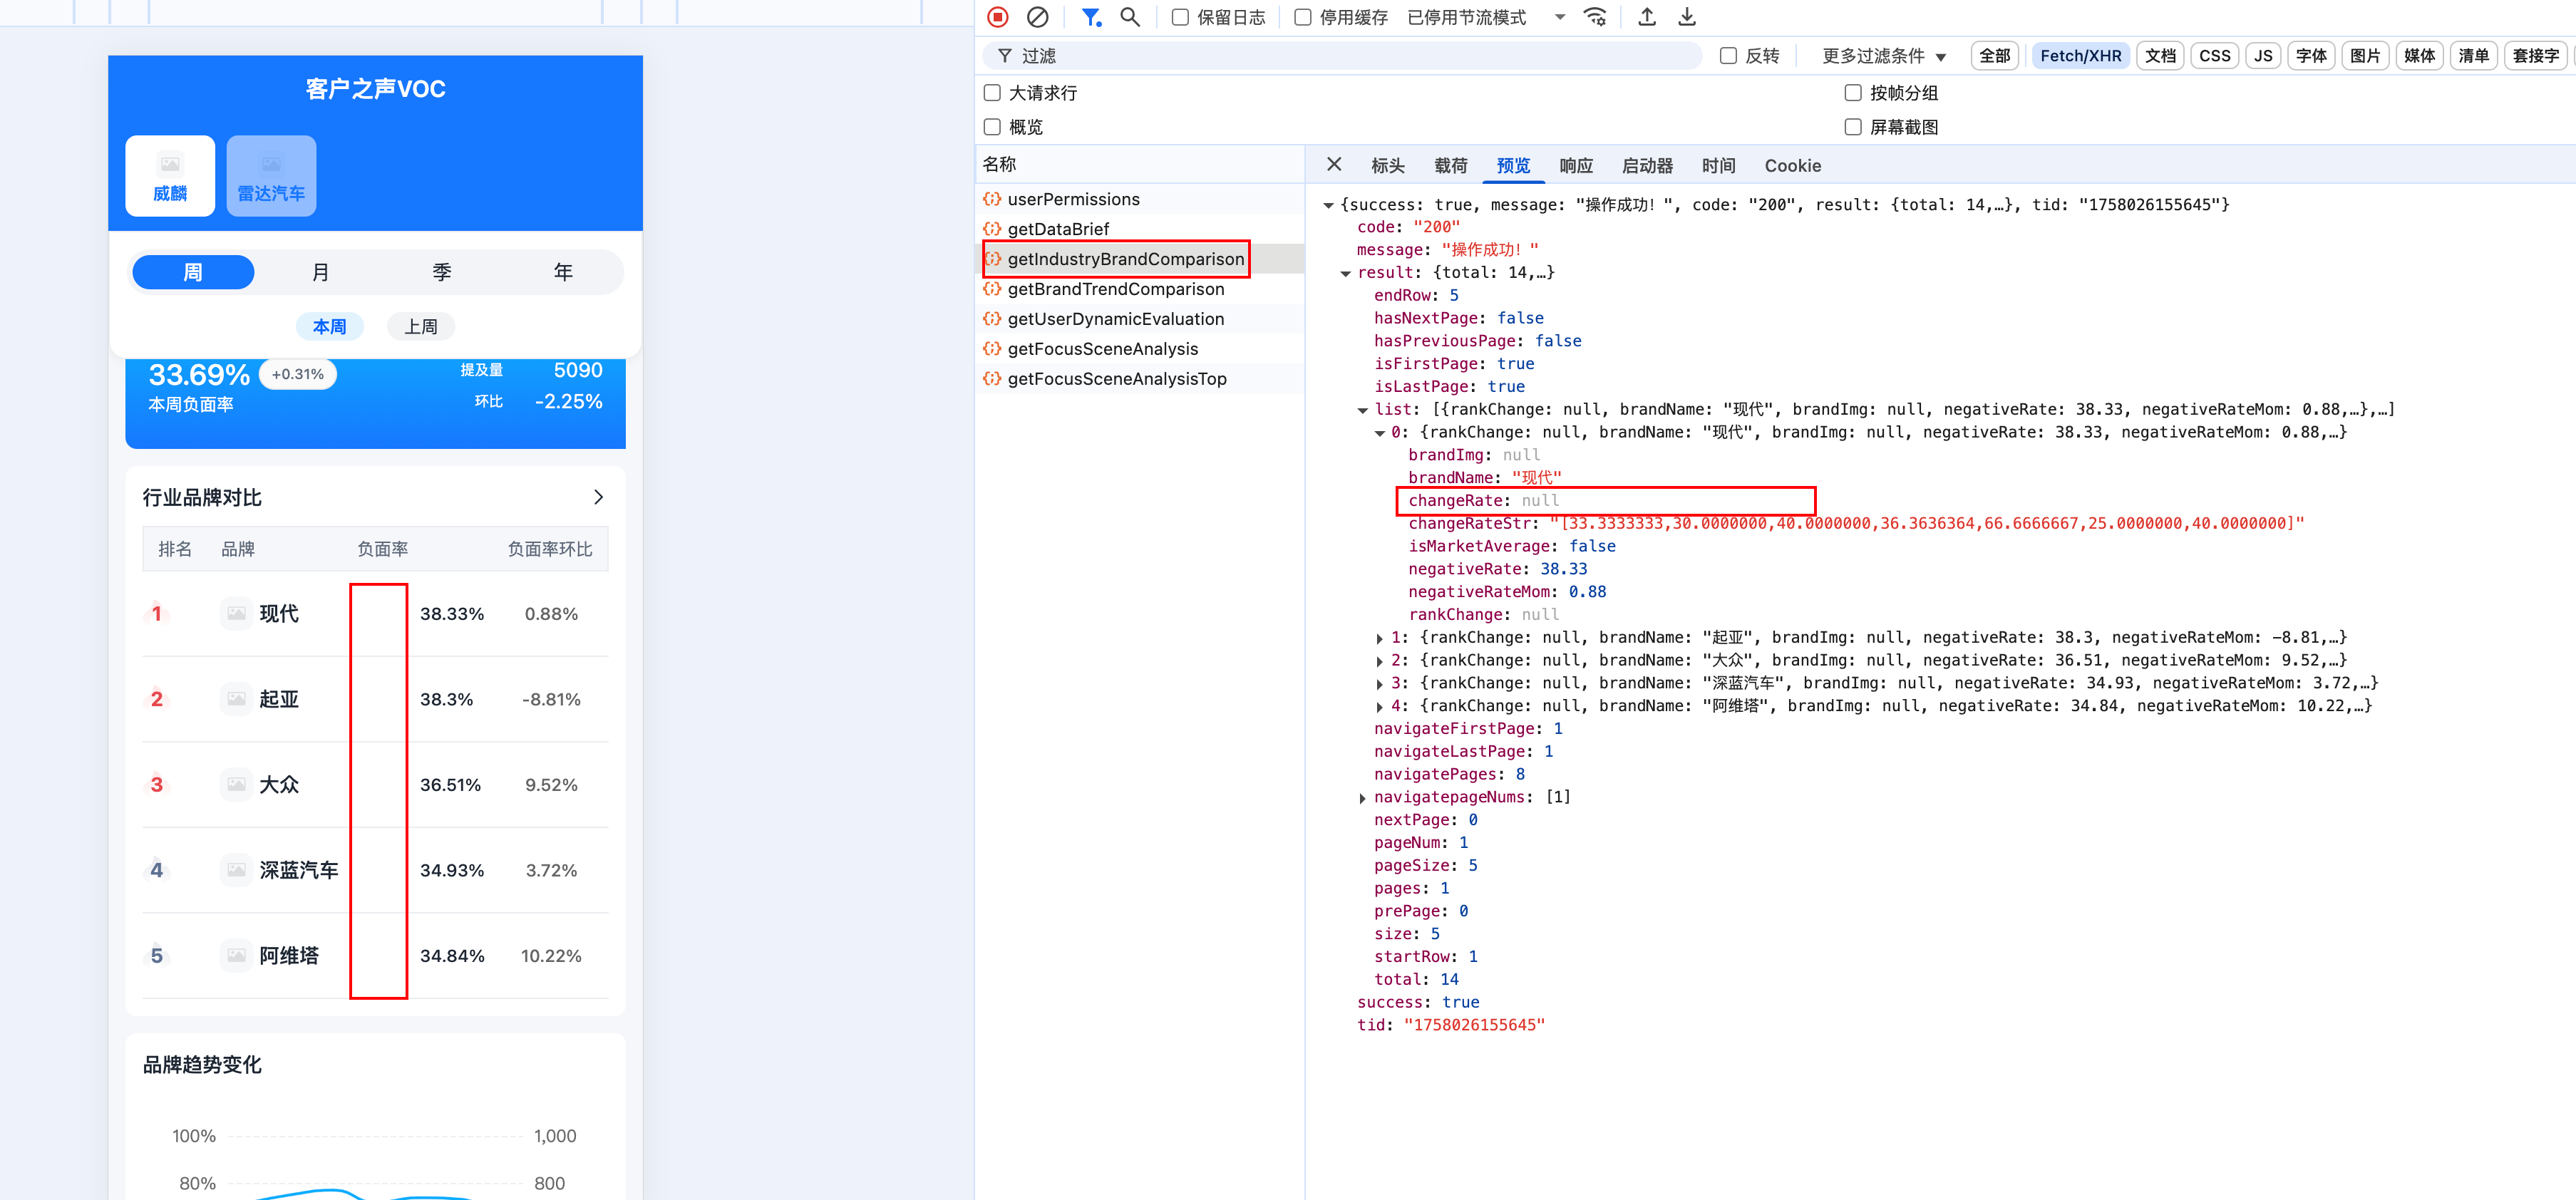Click the 威麟 brand card
The width and height of the screenshot is (2576, 1200).
click(x=170, y=176)
